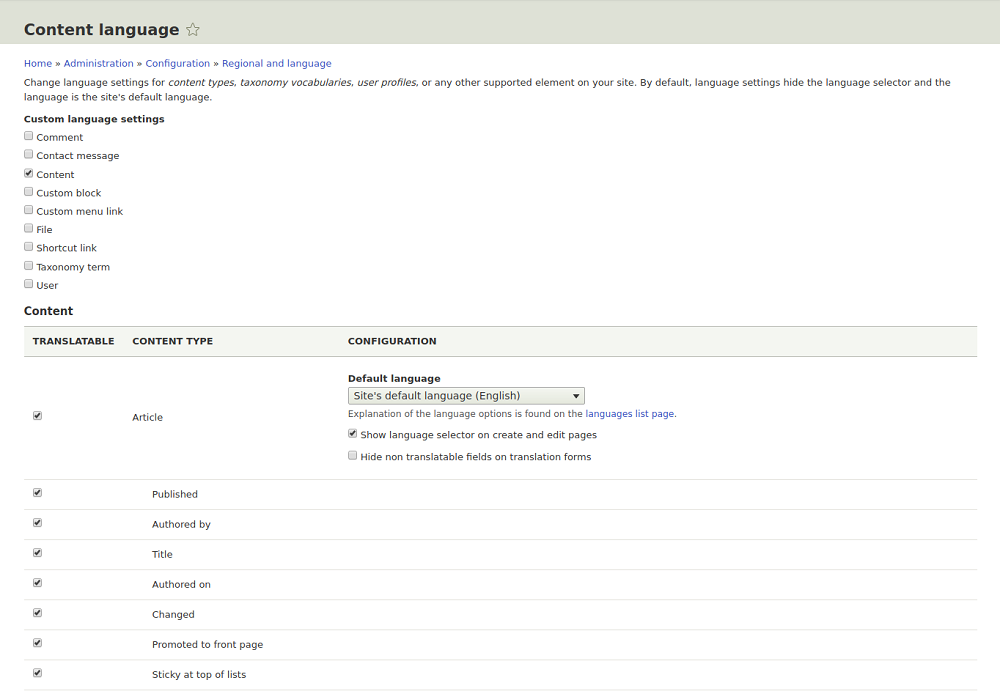This screenshot has height=694, width=1000.
Task: Open the Default language dropdown
Action: (465, 396)
